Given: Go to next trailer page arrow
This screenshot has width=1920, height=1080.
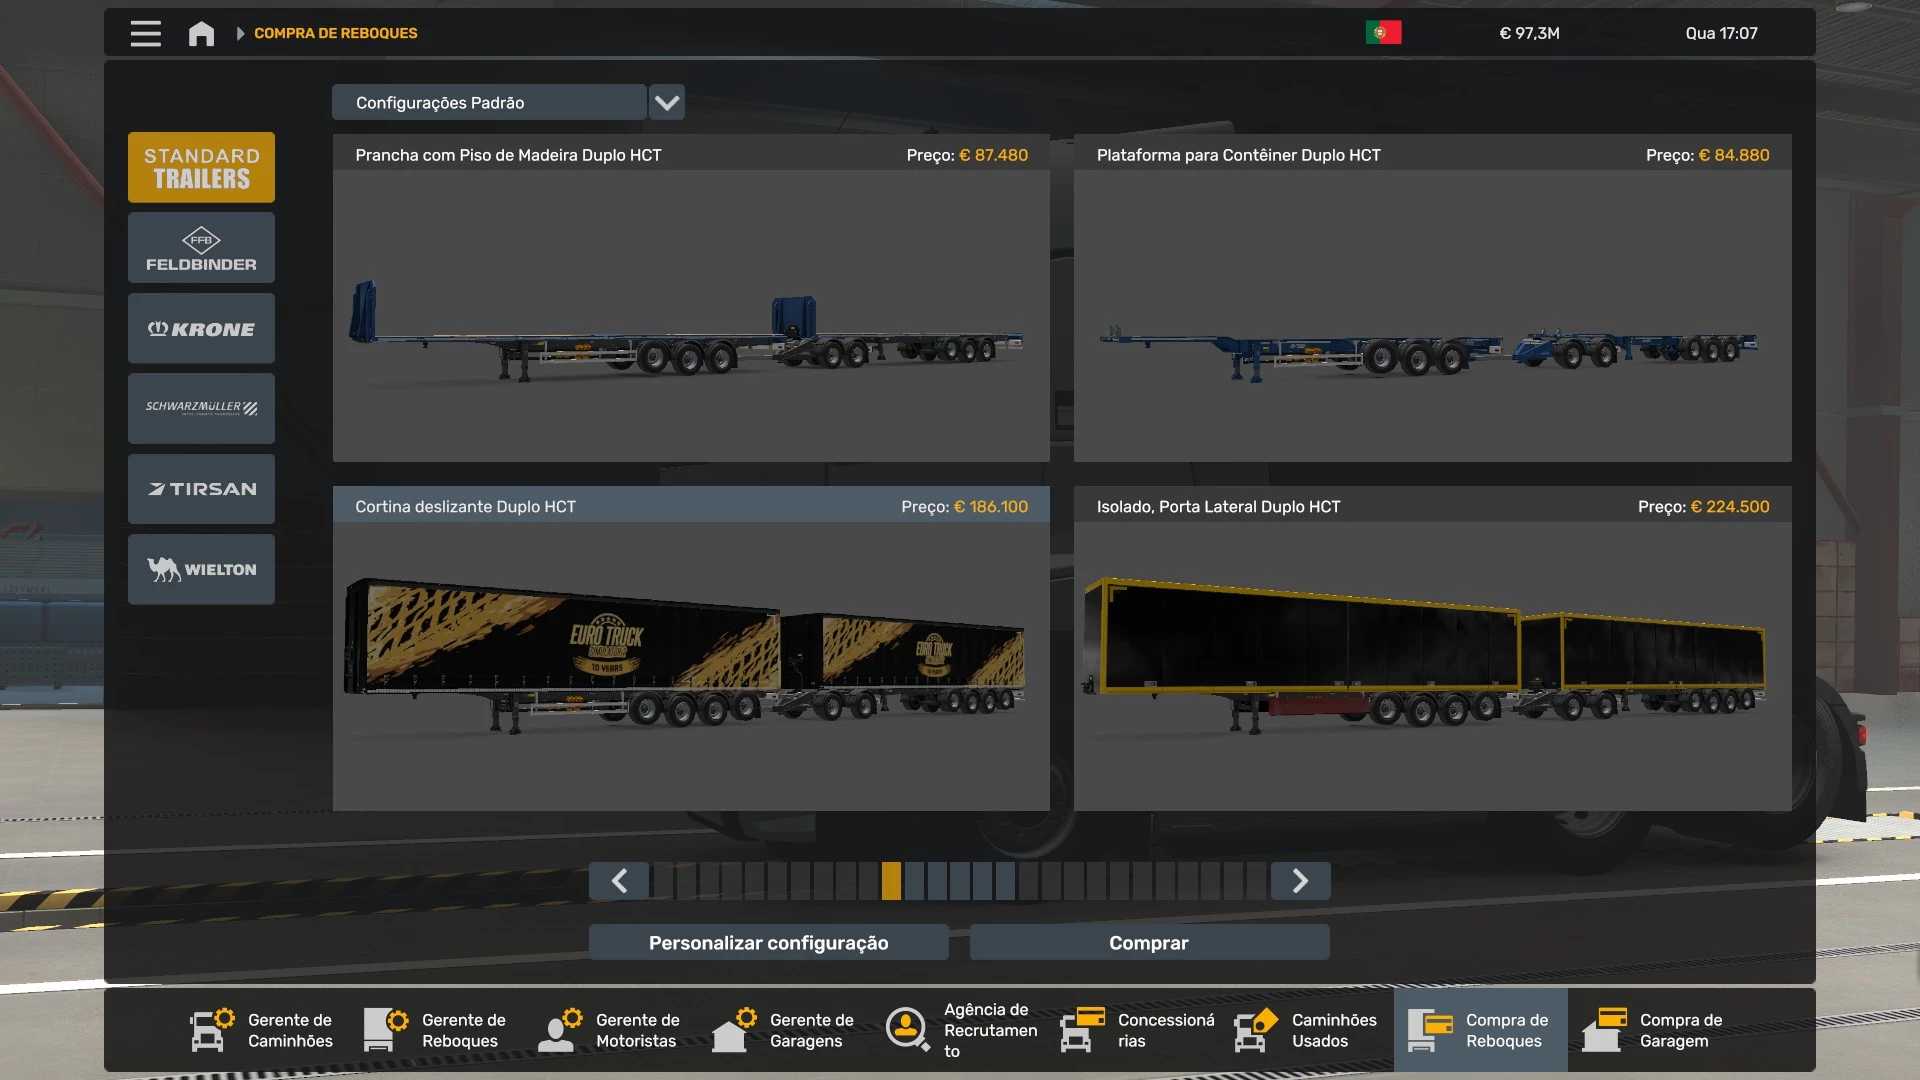Looking at the screenshot, I should point(1300,881).
